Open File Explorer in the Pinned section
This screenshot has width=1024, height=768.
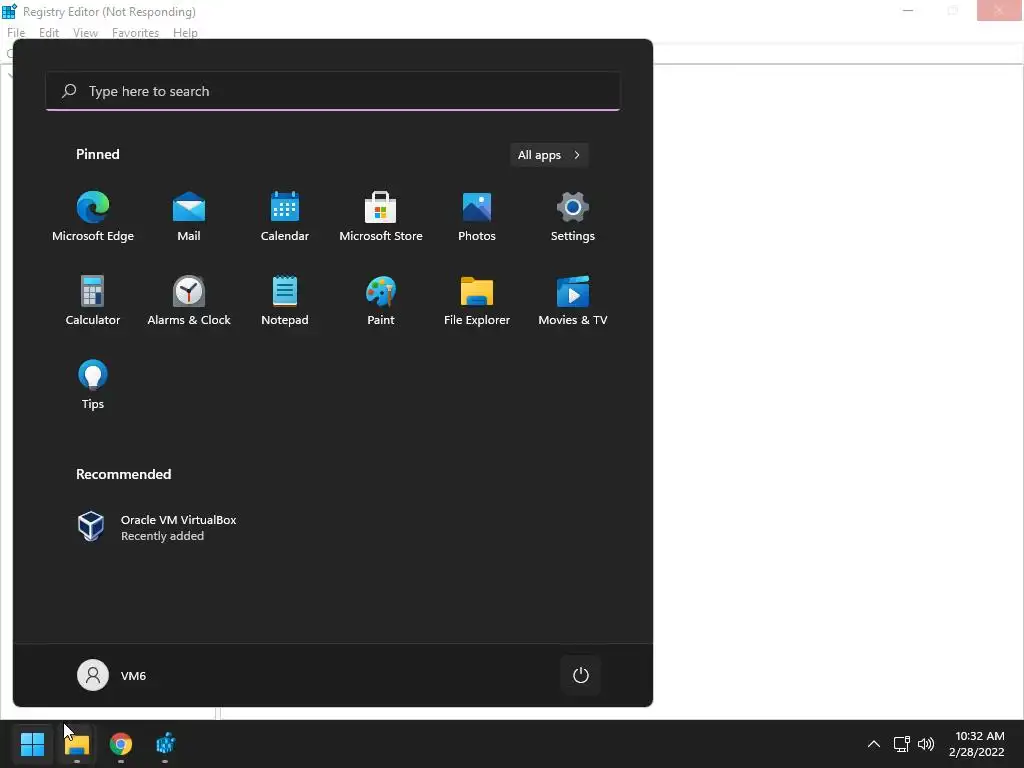(477, 301)
